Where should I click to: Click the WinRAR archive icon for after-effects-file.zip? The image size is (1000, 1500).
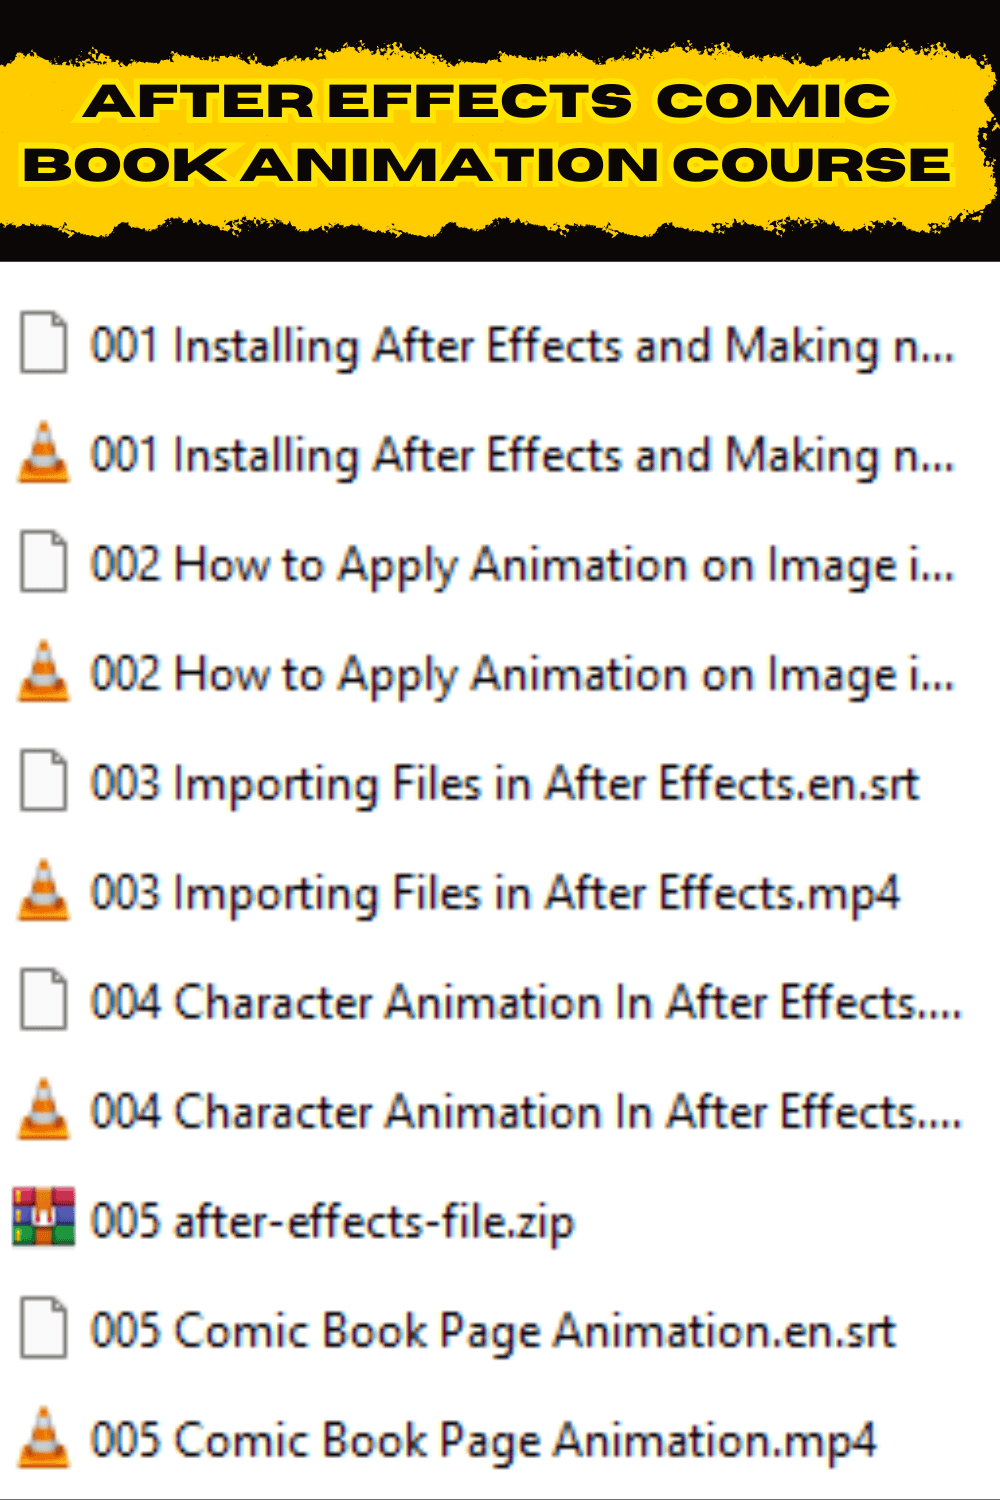(44, 1217)
